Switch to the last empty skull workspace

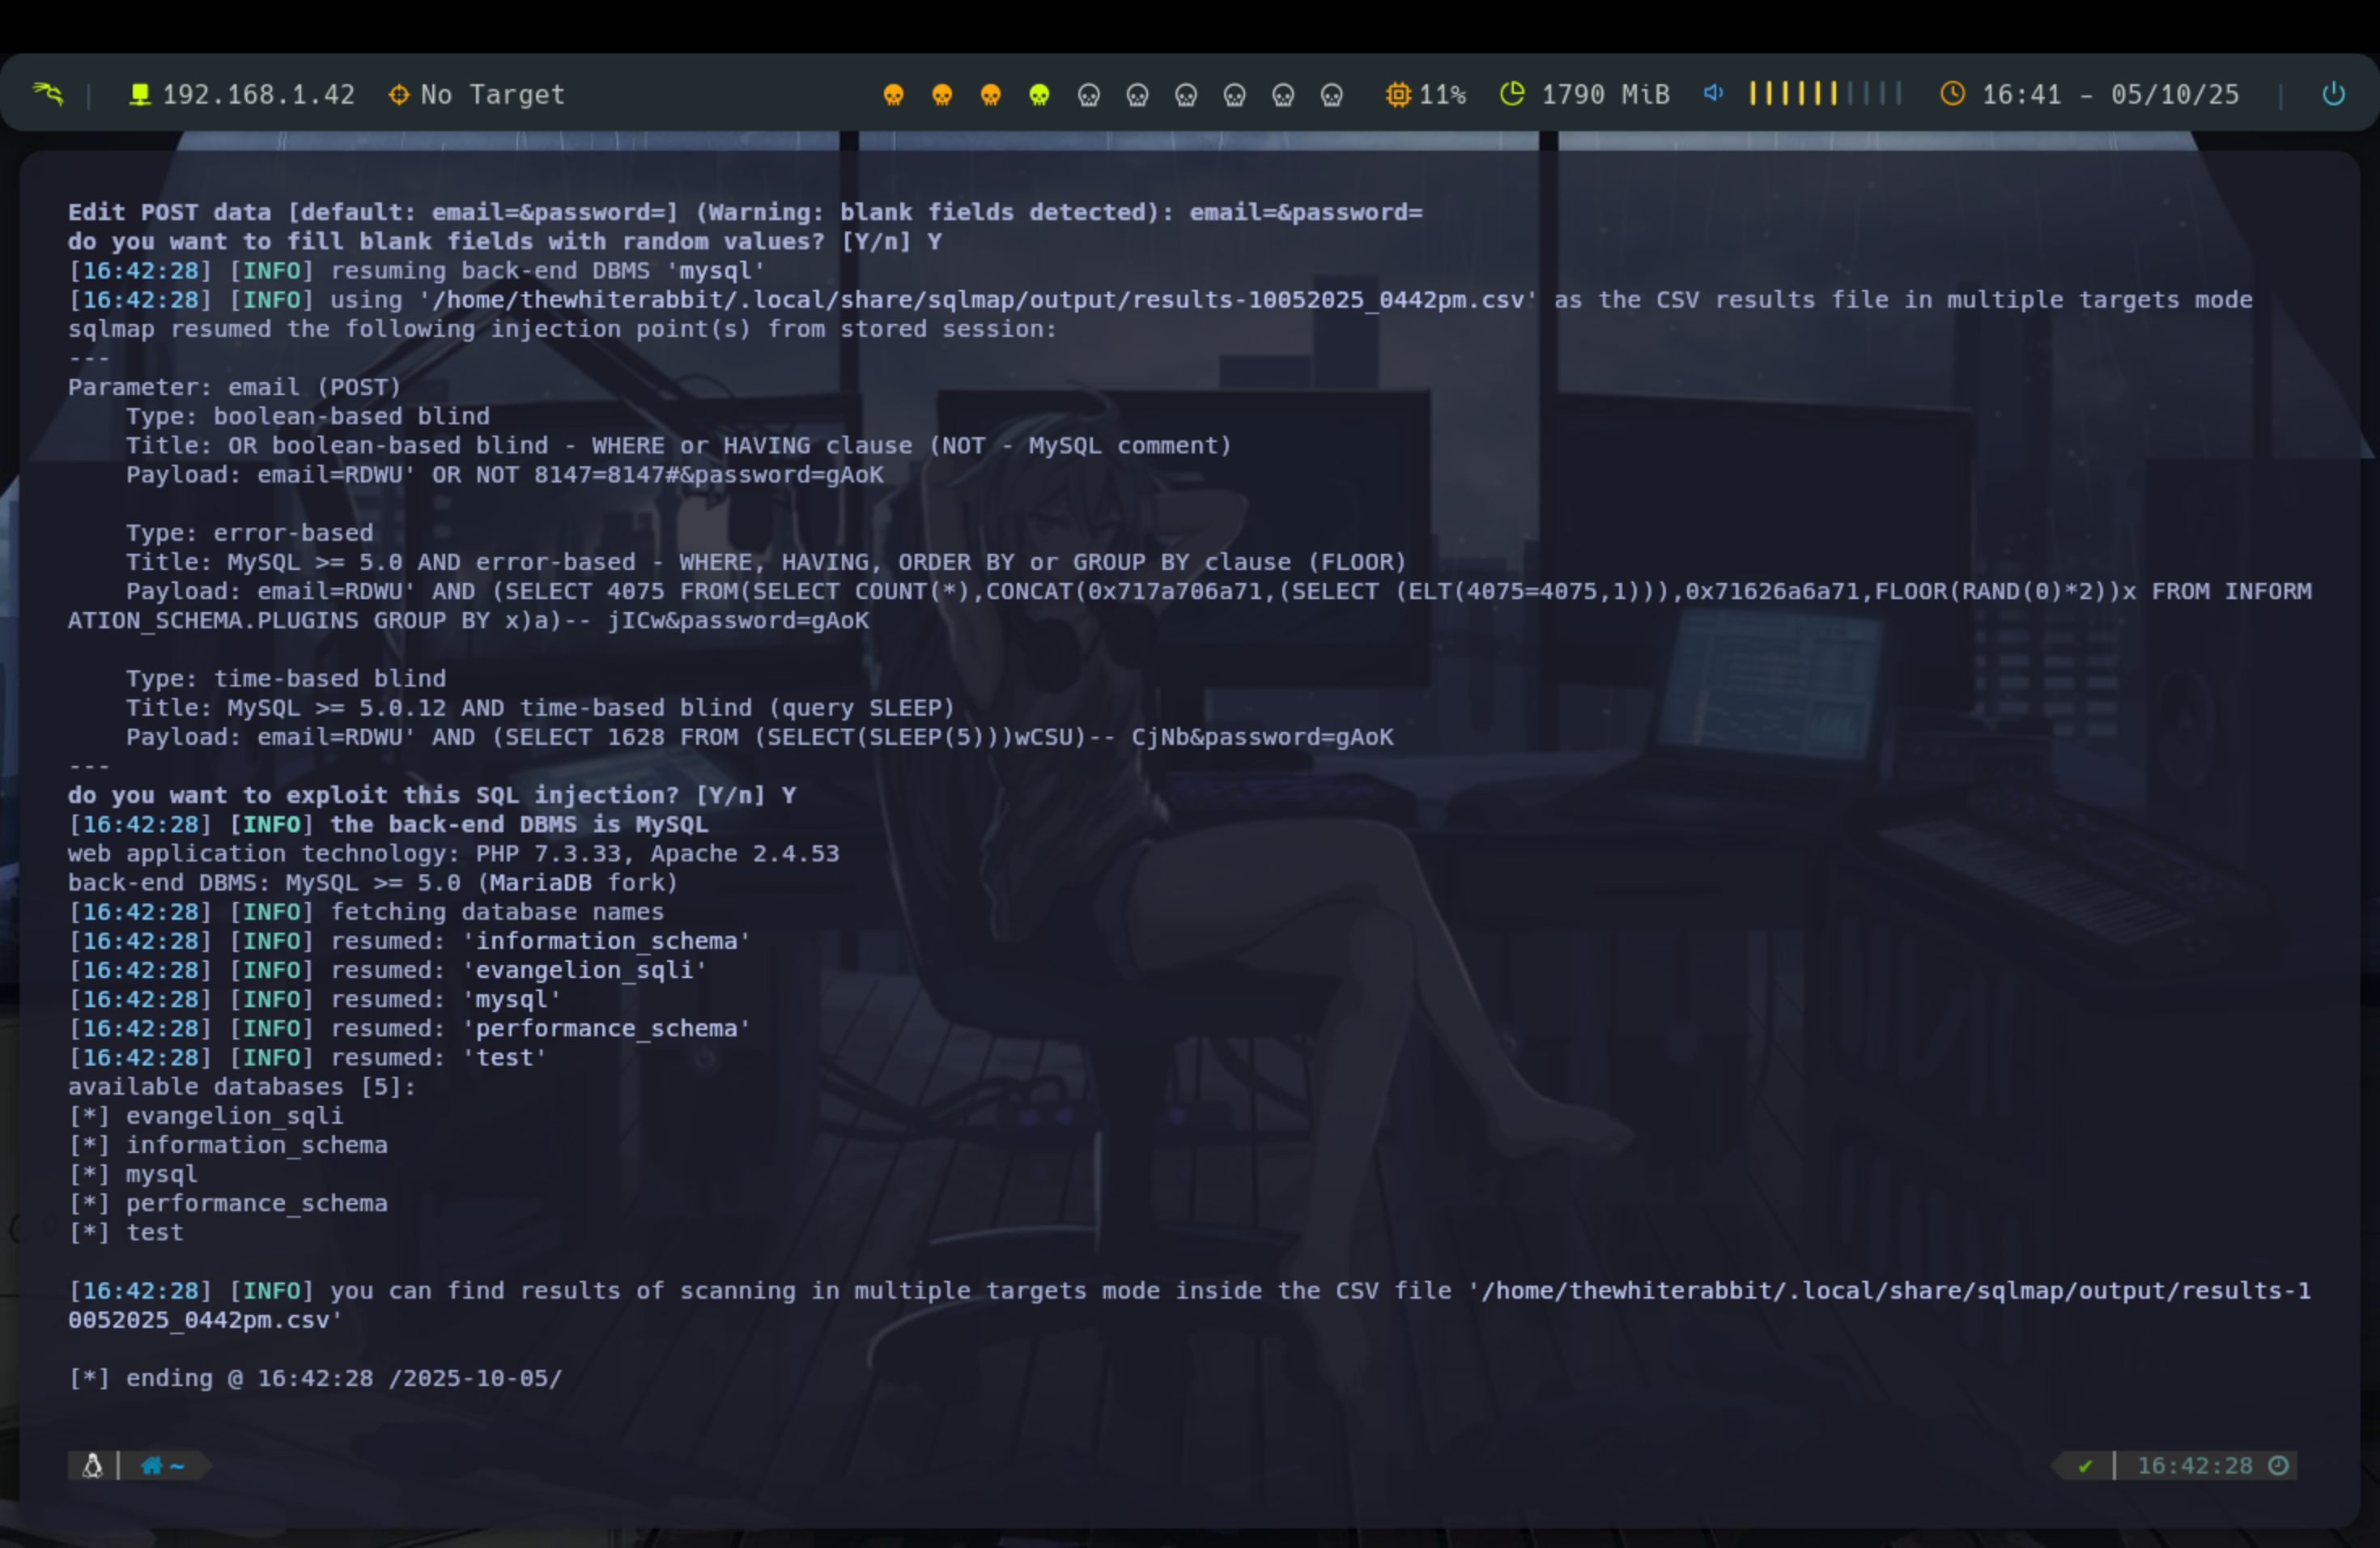(x=1331, y=95)
